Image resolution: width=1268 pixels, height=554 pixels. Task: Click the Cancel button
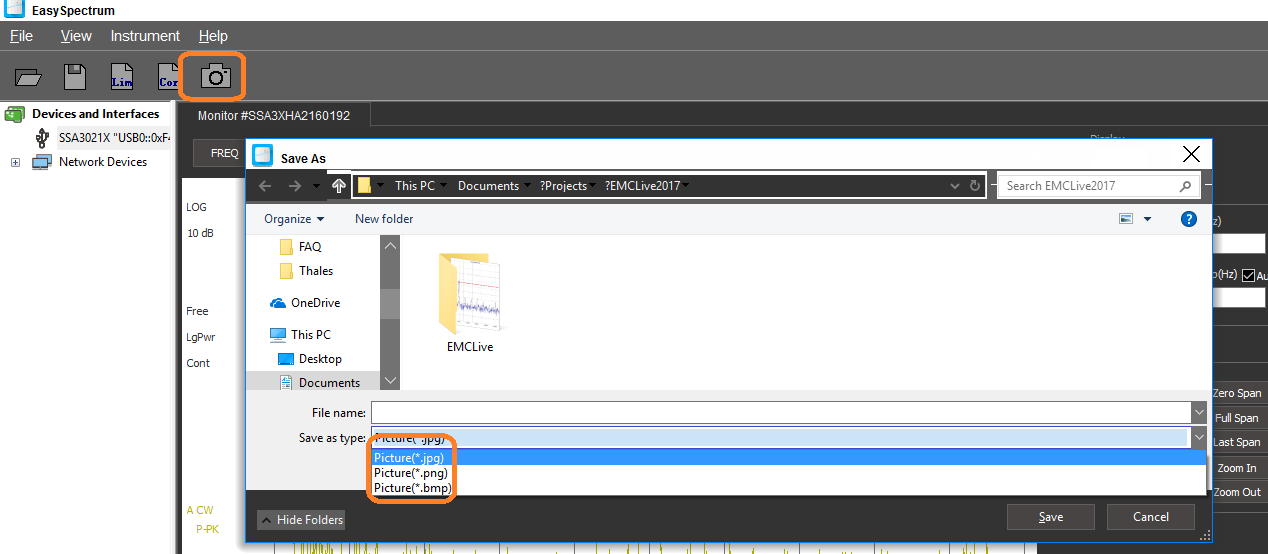click(1150, 517)
